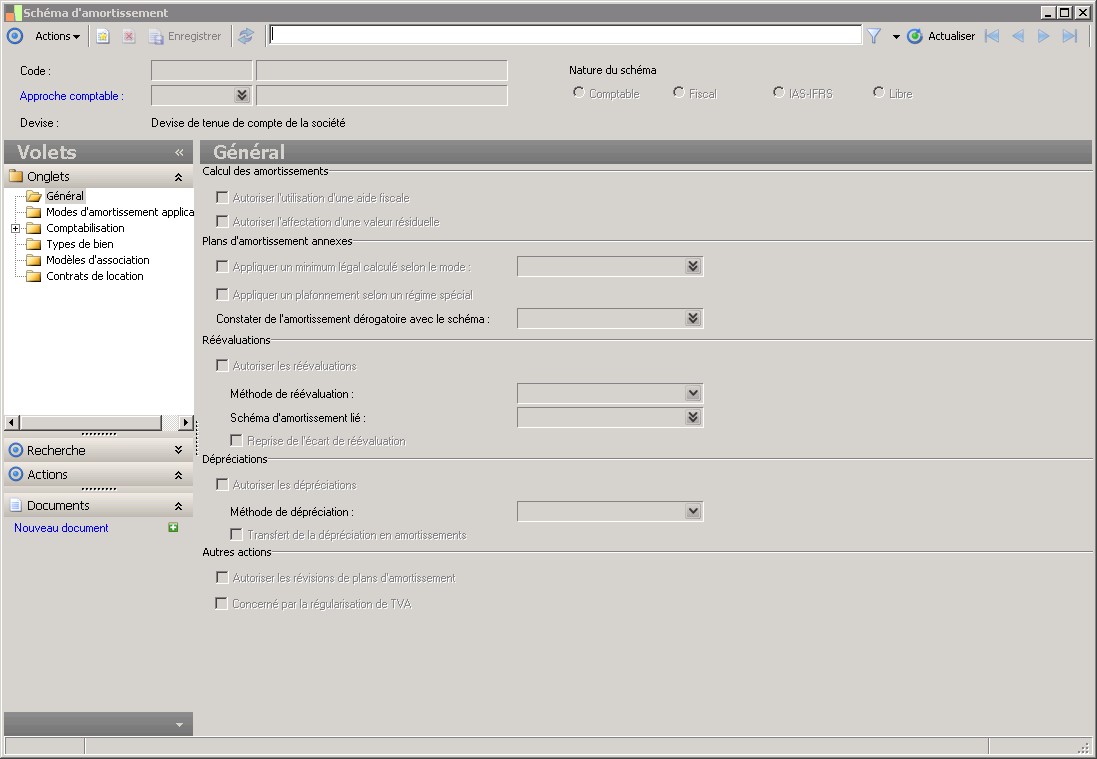This screenshot has height=759, width=1097.
Task: Click the Comptabilisation folder icon
Action: click(34, 228)
